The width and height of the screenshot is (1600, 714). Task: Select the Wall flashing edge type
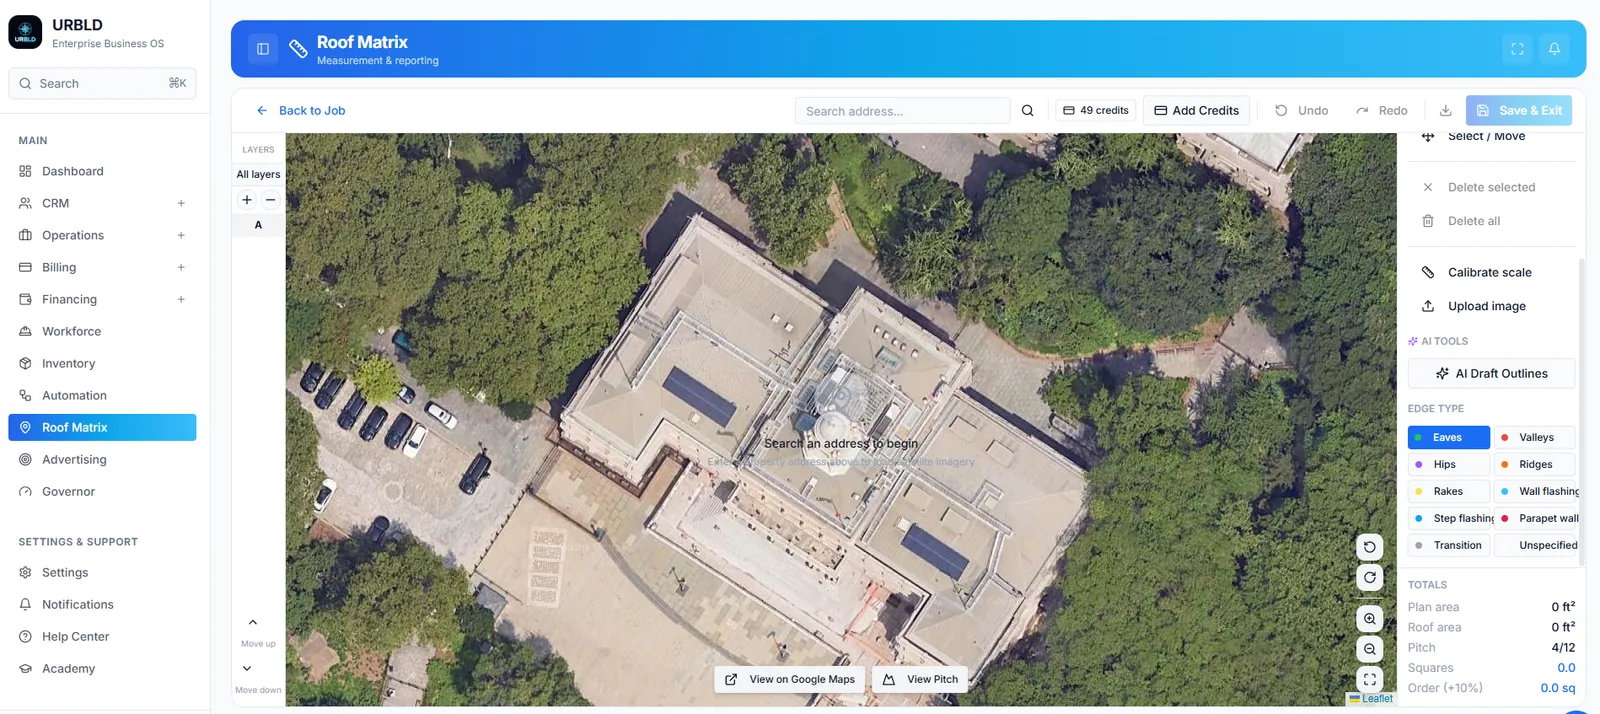(1537, 491)
